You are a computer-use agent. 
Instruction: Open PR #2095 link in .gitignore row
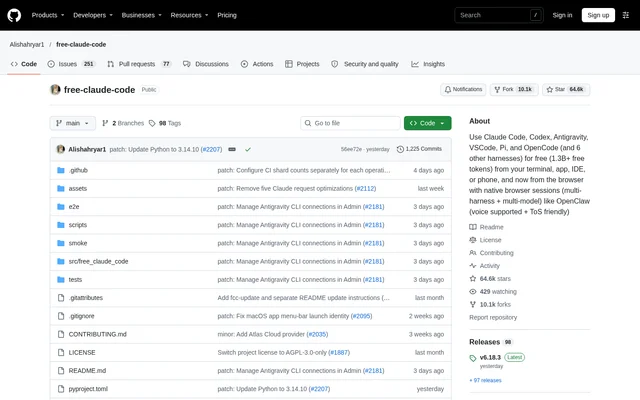(361, 316)
